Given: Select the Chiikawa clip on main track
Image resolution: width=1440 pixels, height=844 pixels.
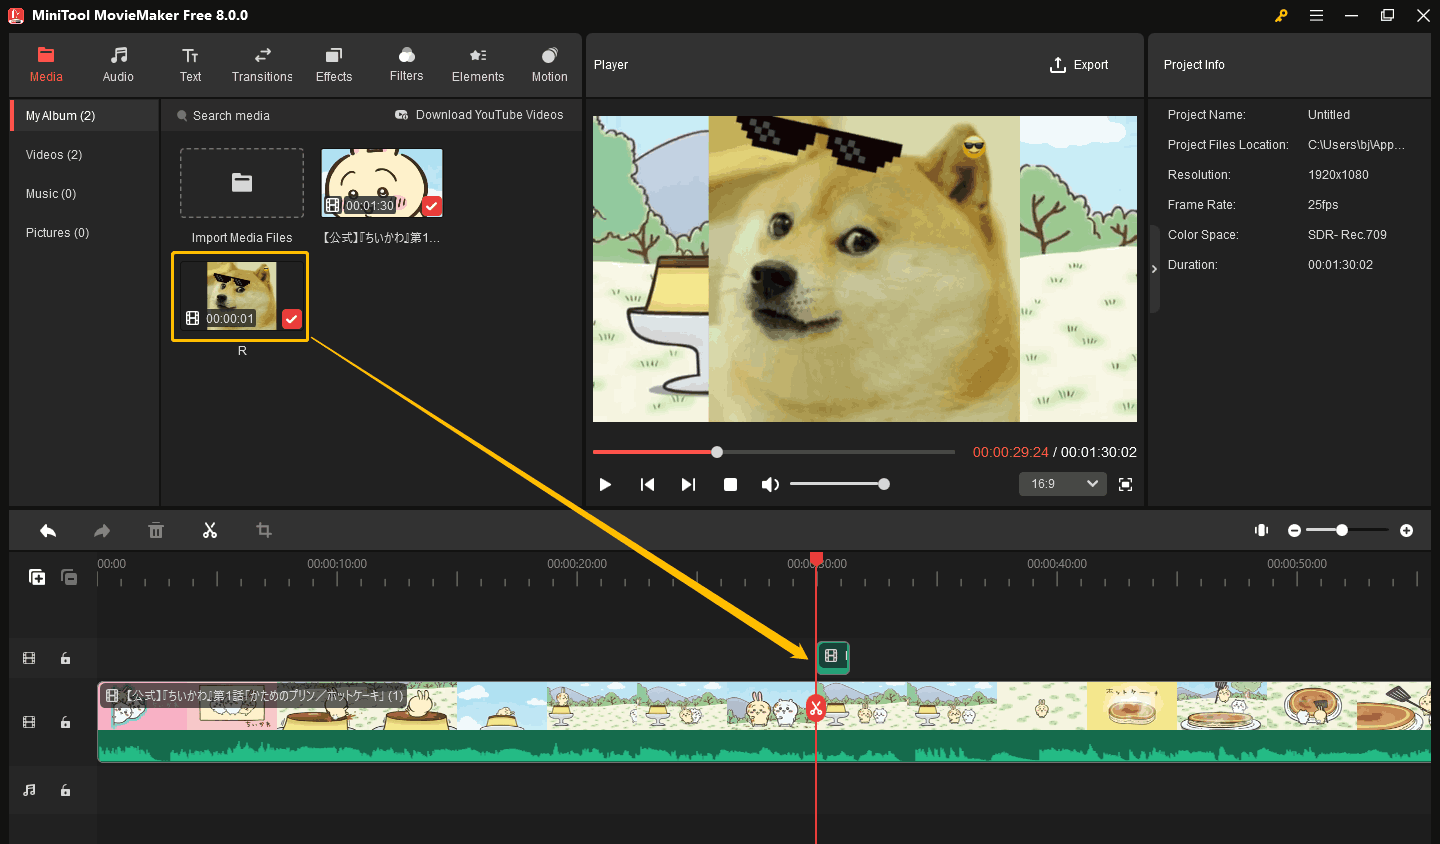Looking at the screenshot, I should (x=764, y=722).
